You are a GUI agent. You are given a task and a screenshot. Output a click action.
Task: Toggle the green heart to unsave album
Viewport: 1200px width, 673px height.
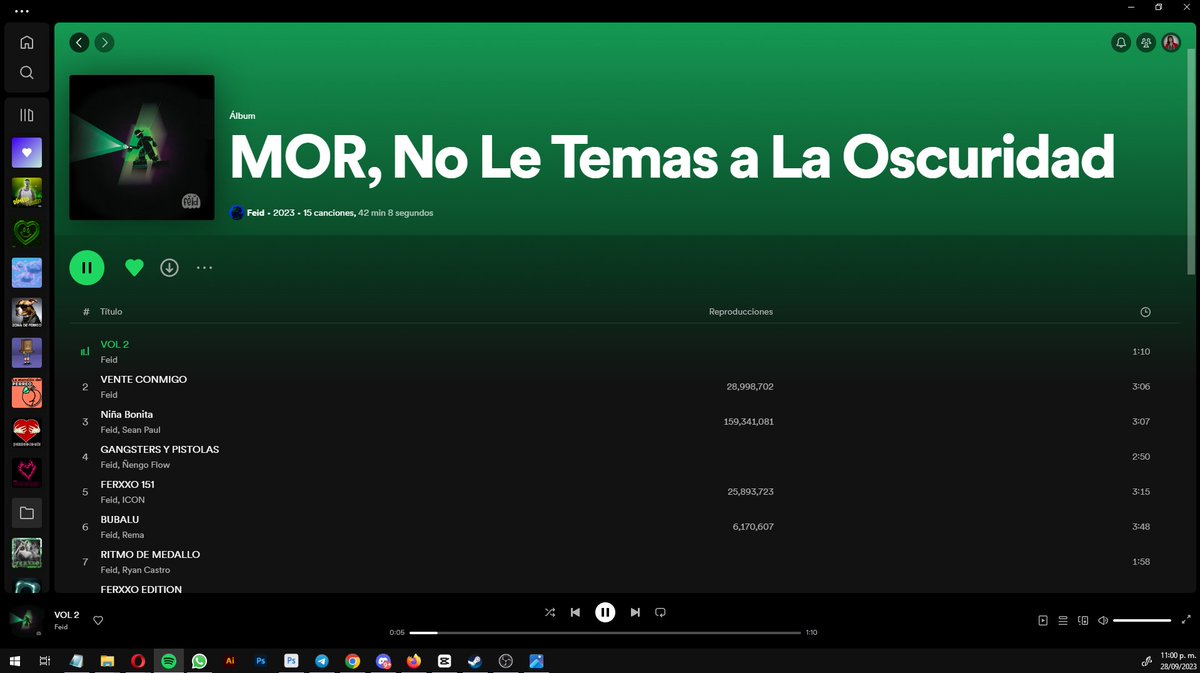[134, 267]
